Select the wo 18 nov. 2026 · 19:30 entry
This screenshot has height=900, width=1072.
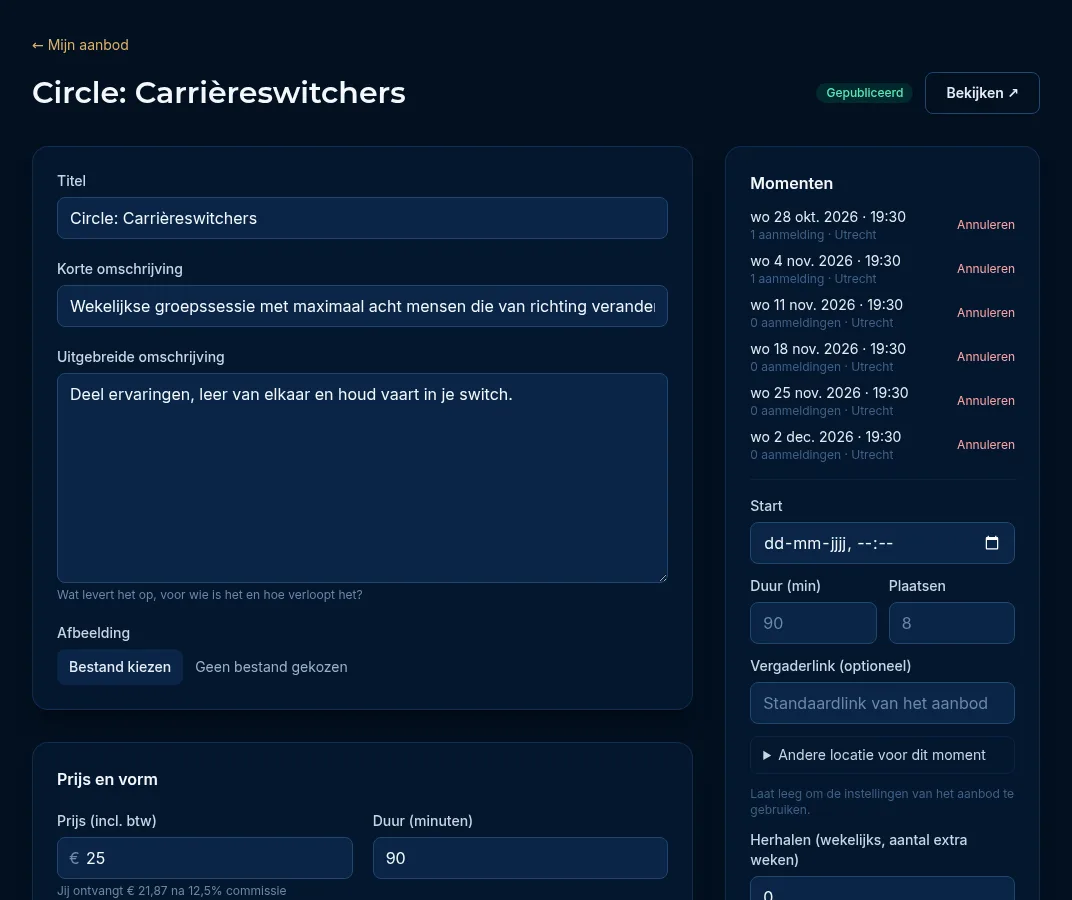tap(828, 349)
